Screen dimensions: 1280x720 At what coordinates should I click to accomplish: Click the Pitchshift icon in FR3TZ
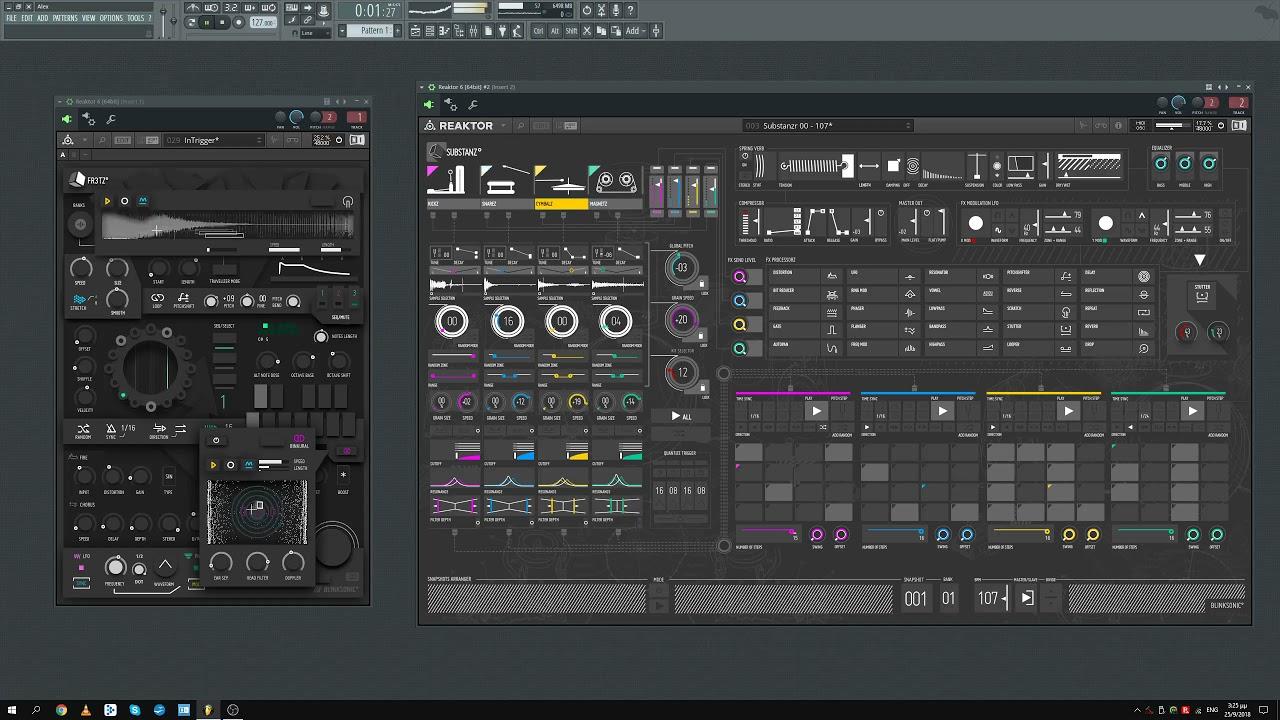point(184,299)
